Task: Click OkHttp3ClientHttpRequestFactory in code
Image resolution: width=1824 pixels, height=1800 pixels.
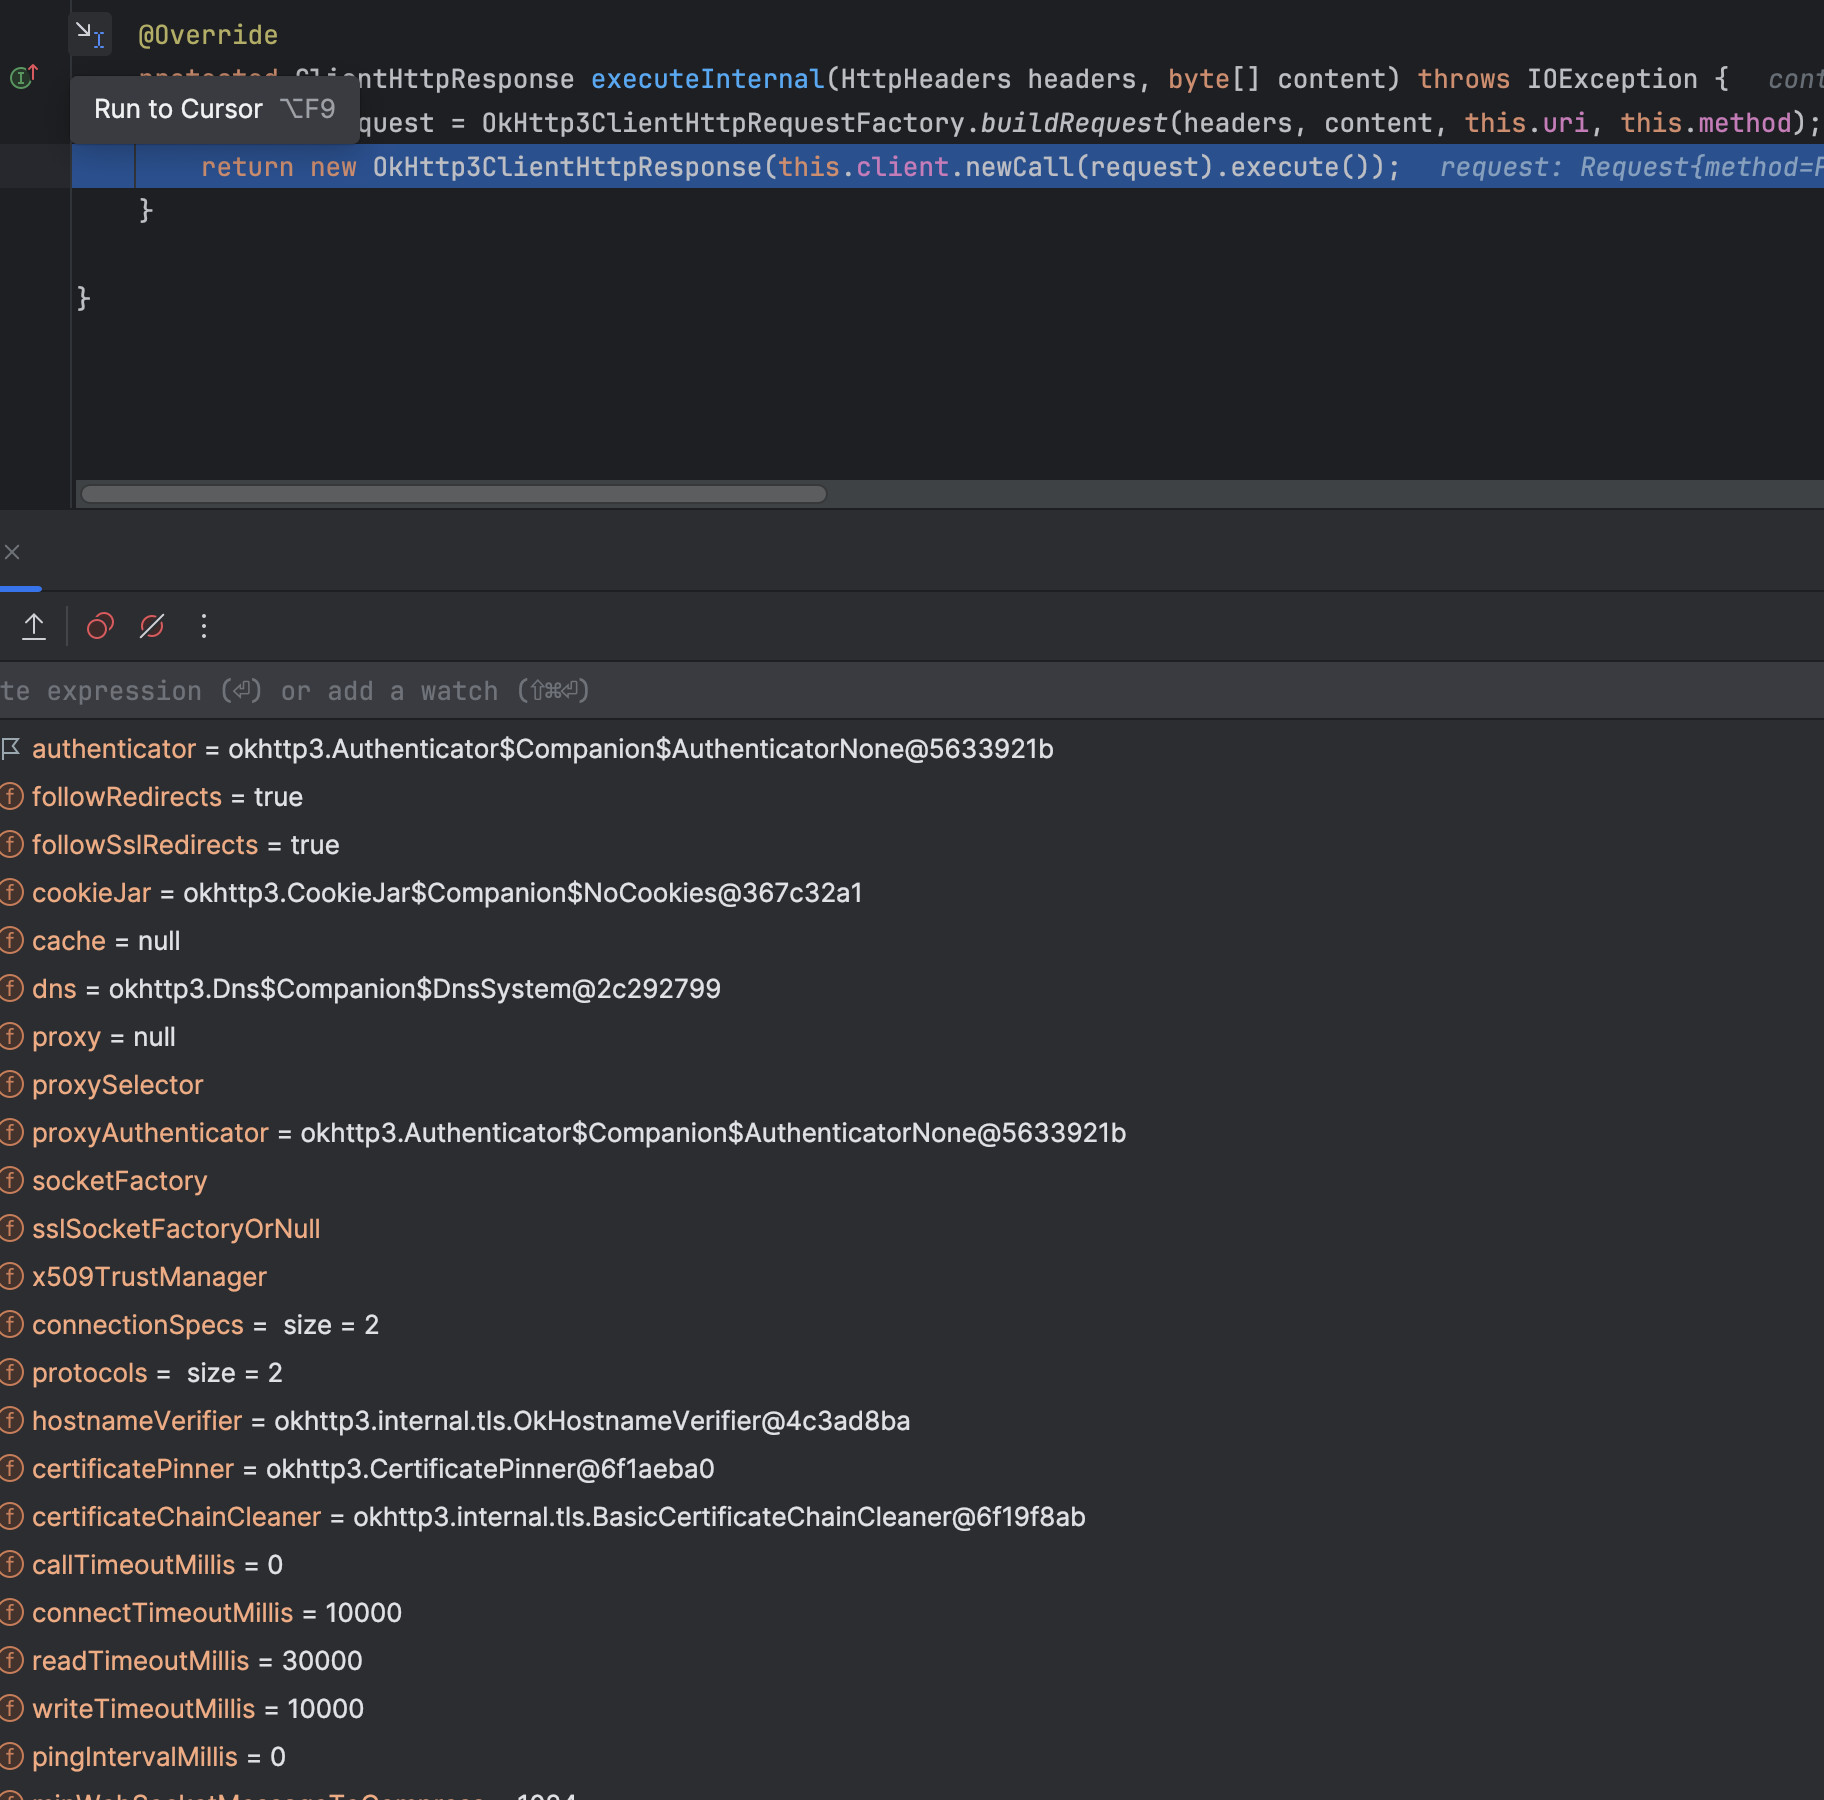Action: pyautogui.click(x=724, y=123)
